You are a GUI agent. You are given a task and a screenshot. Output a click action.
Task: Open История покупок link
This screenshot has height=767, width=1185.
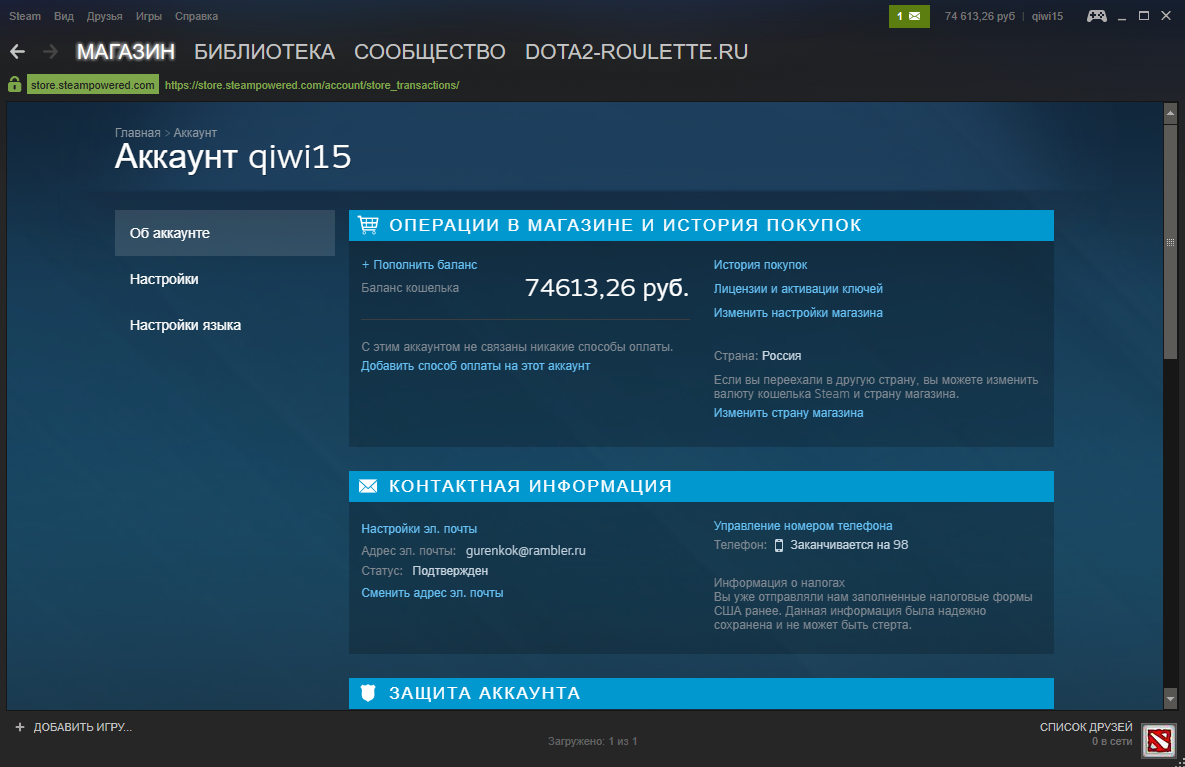coord(760,264)
